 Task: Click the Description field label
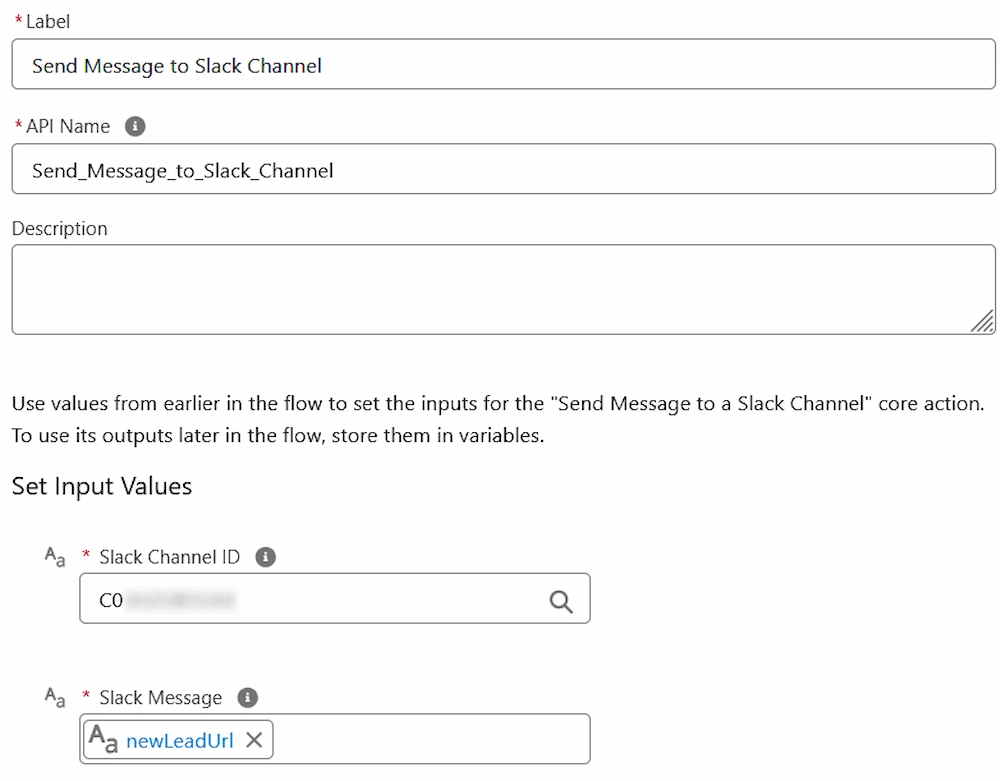[x=60, y=228]
